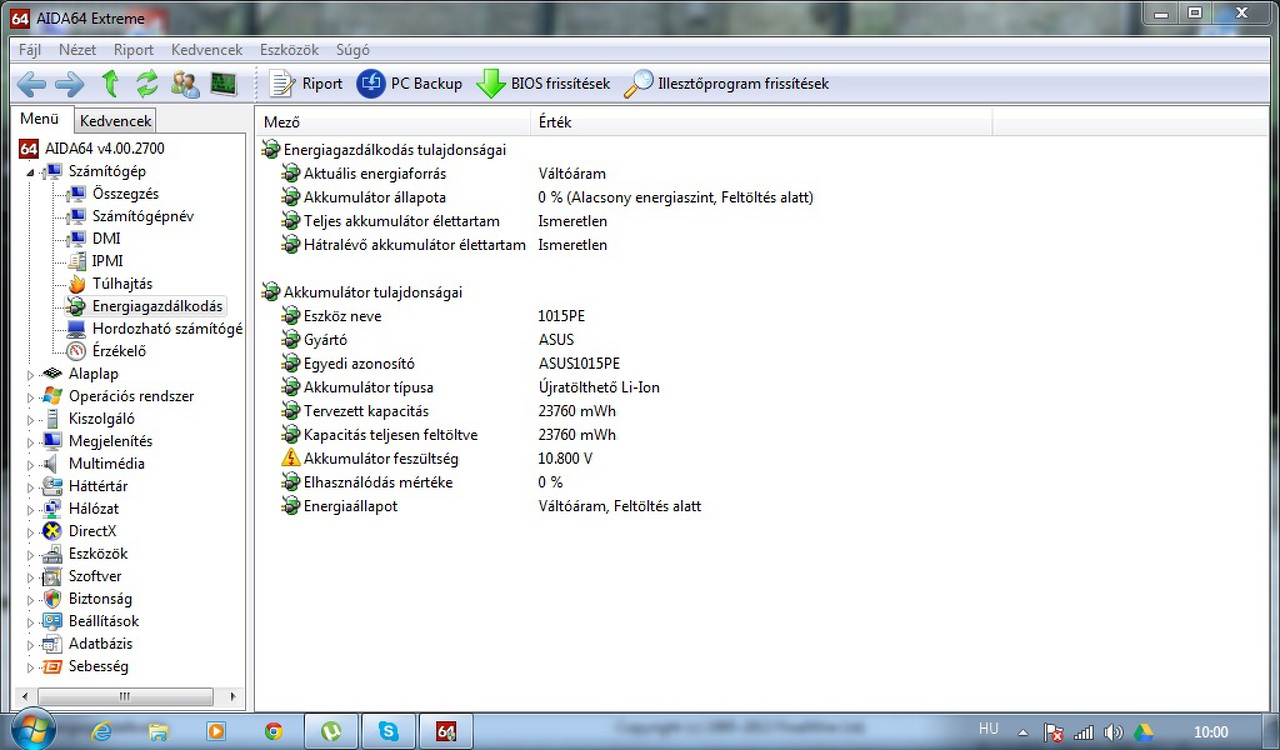Expand the Háttértár tree node

(30, 487)
